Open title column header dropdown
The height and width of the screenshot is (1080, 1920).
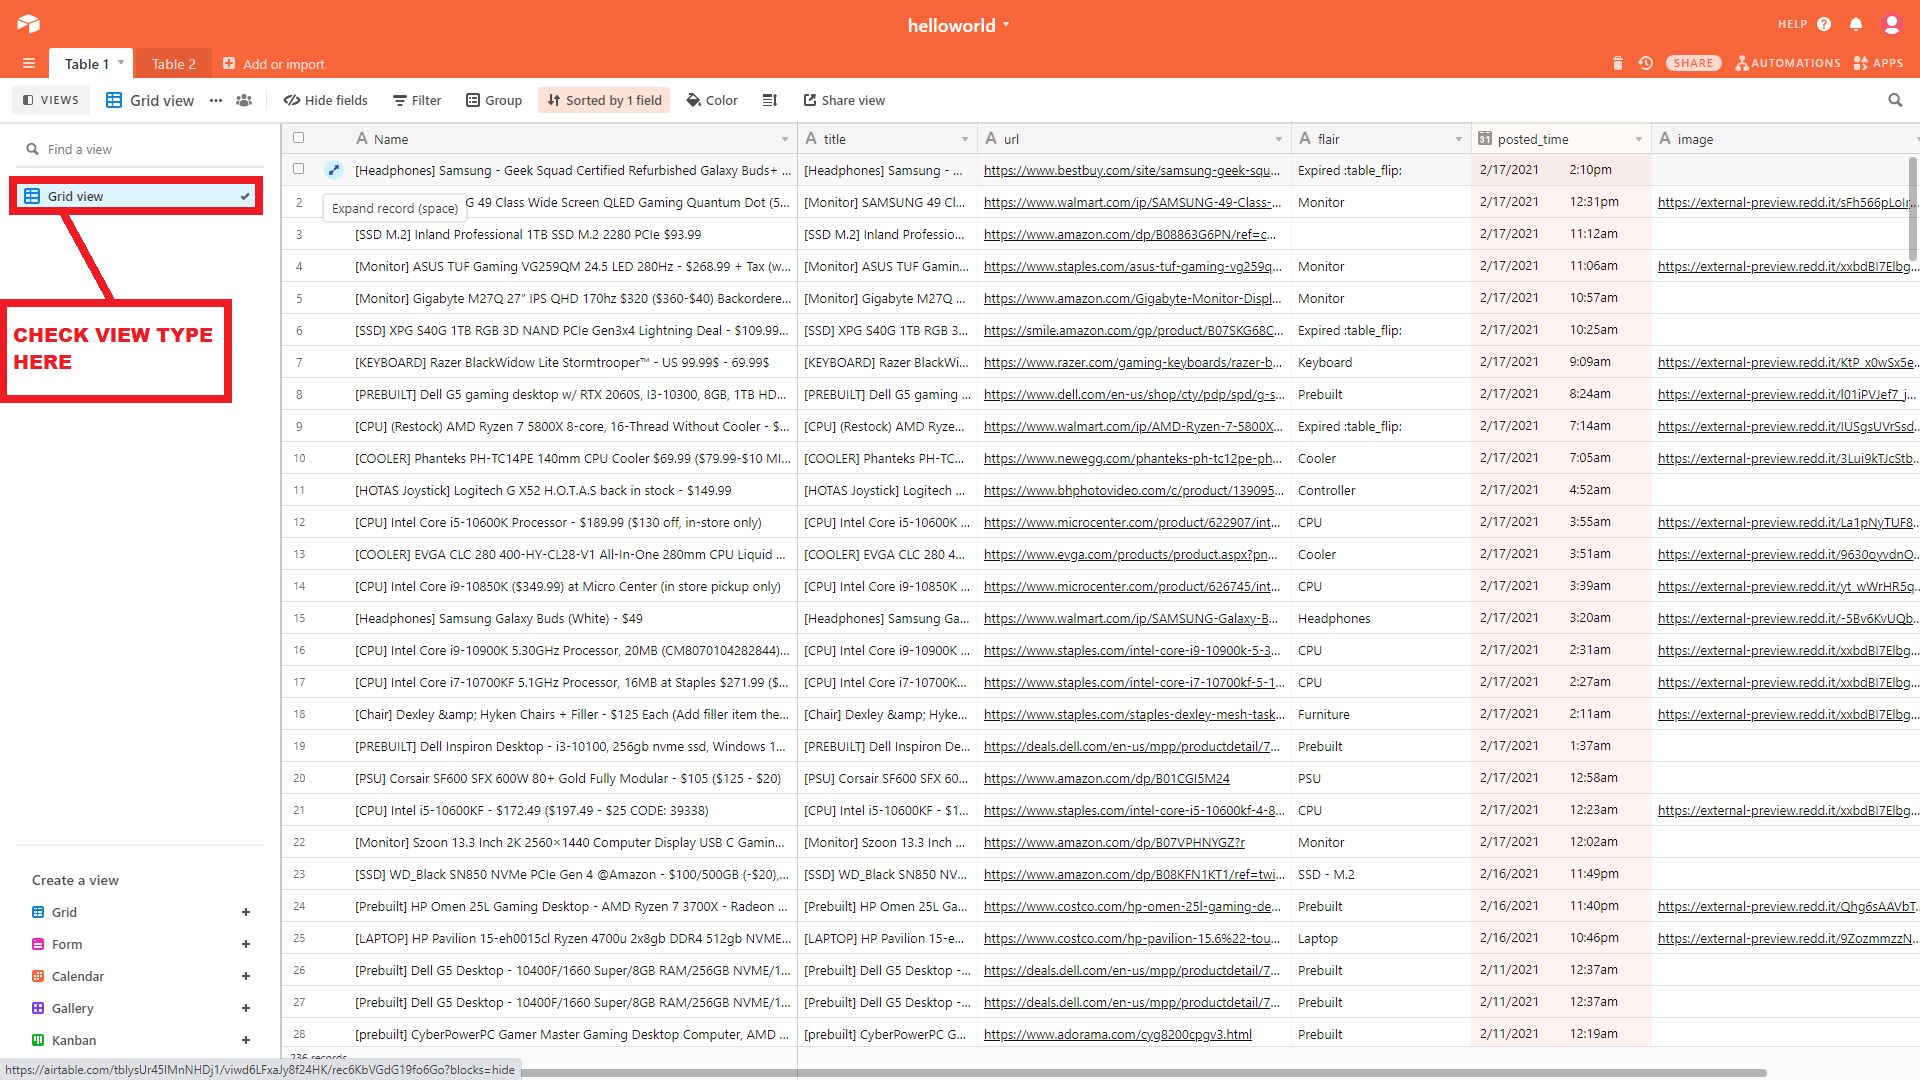pos(965,139)
